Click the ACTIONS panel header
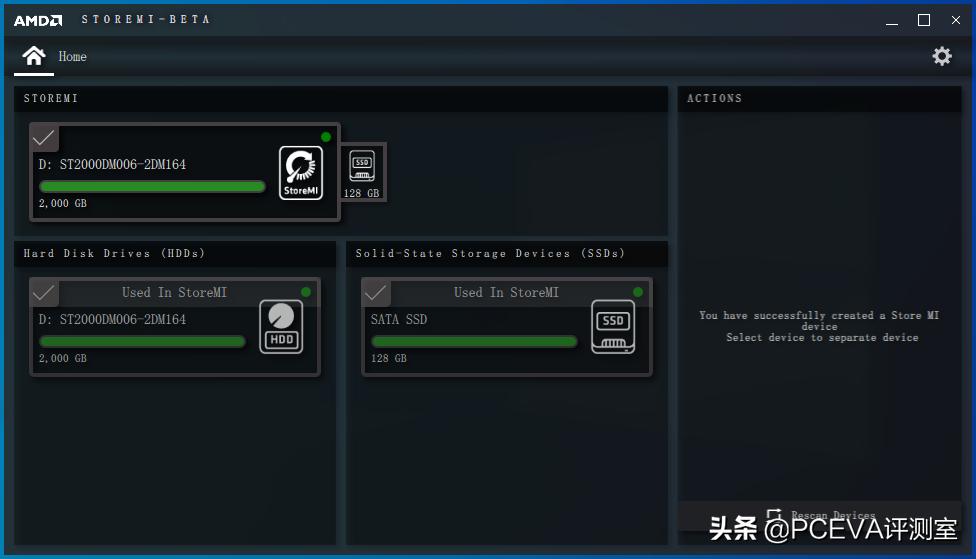Screen dimensions: 976x559 [819, 98]
